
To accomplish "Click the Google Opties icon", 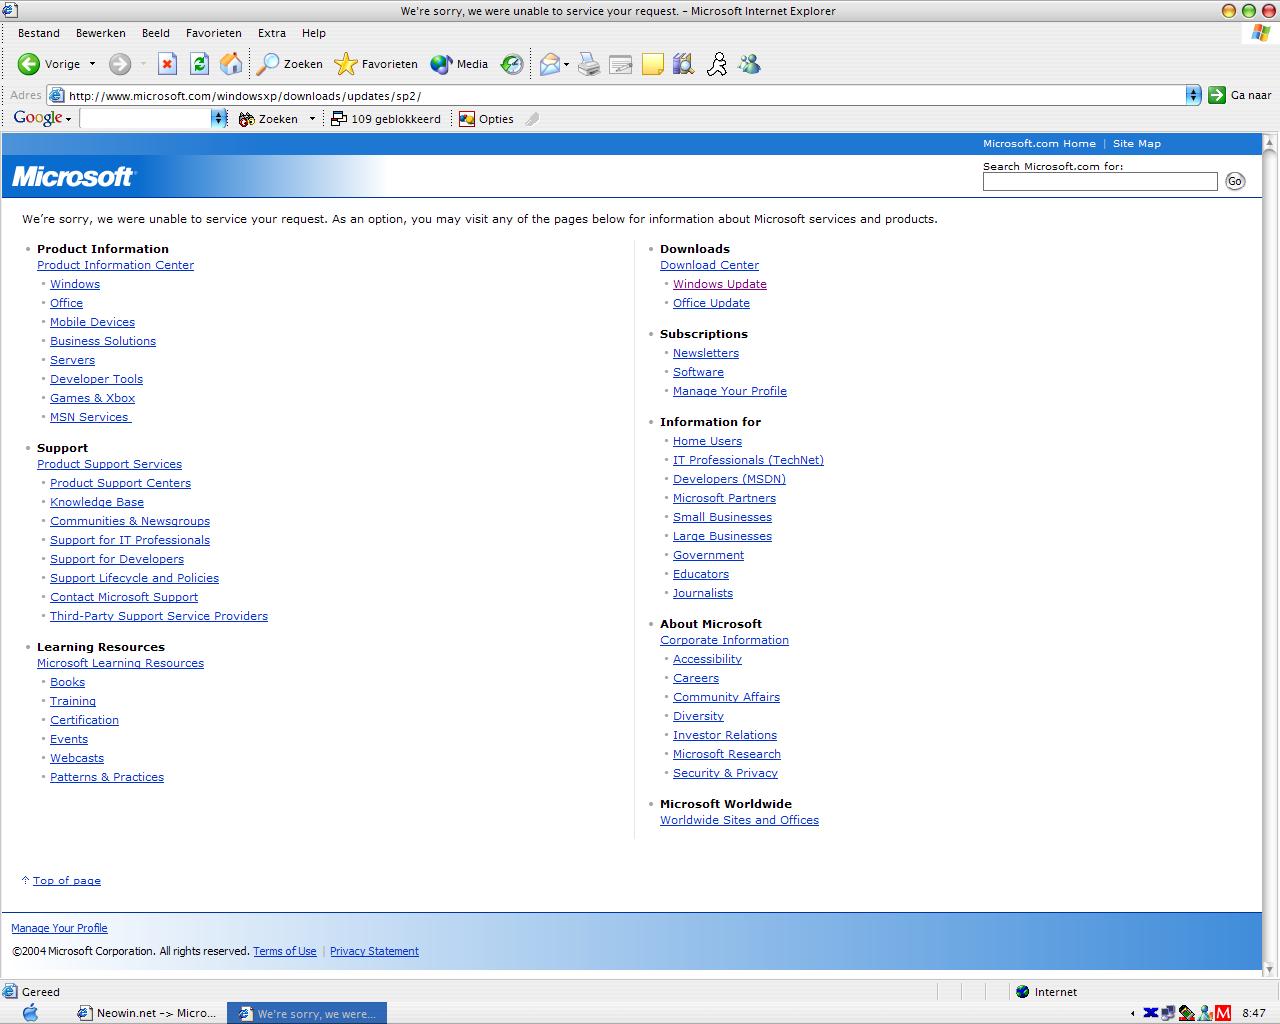I will point(486,118).
